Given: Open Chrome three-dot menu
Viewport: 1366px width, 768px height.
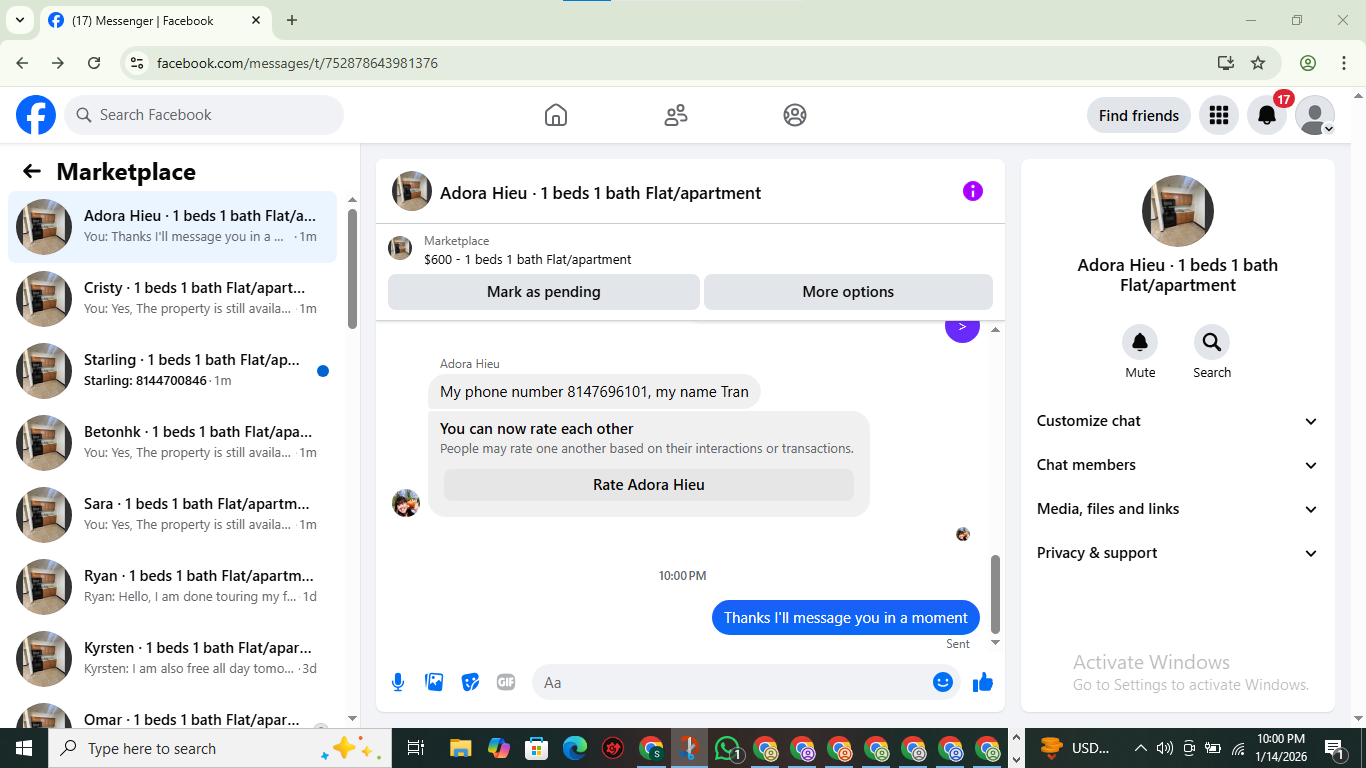Looking at the screenshot, I should pos(1344,63).
